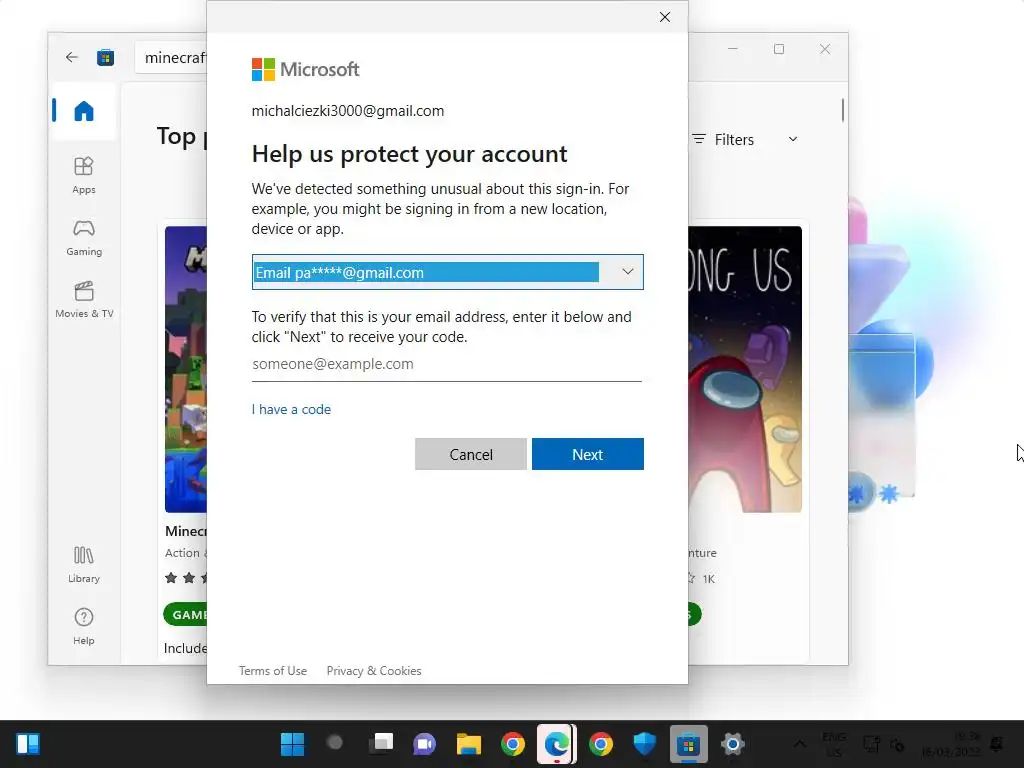Open Gaming section in Store sidebar
The image size is (1024, 768).
84,238
